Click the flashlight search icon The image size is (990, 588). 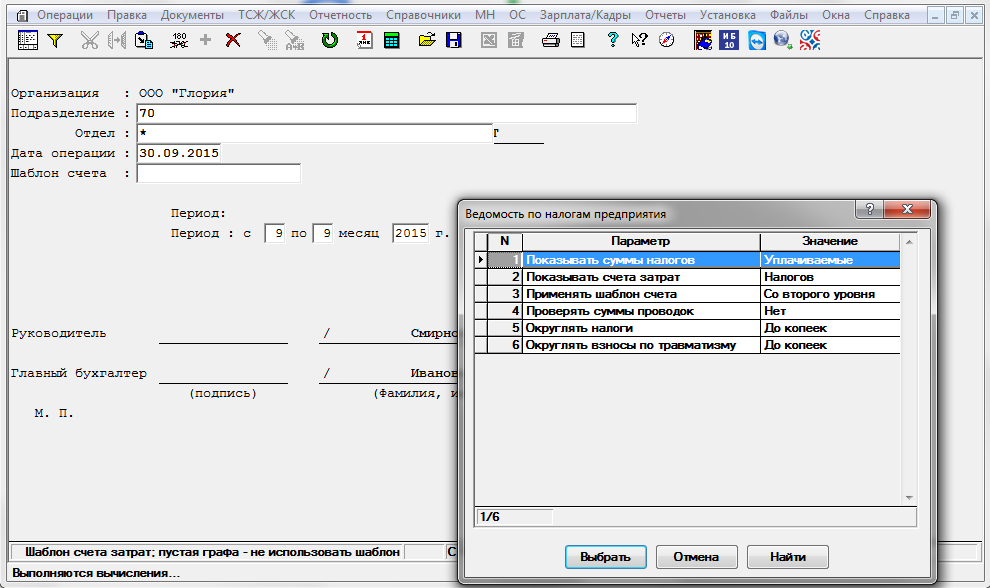click(267, 40)
